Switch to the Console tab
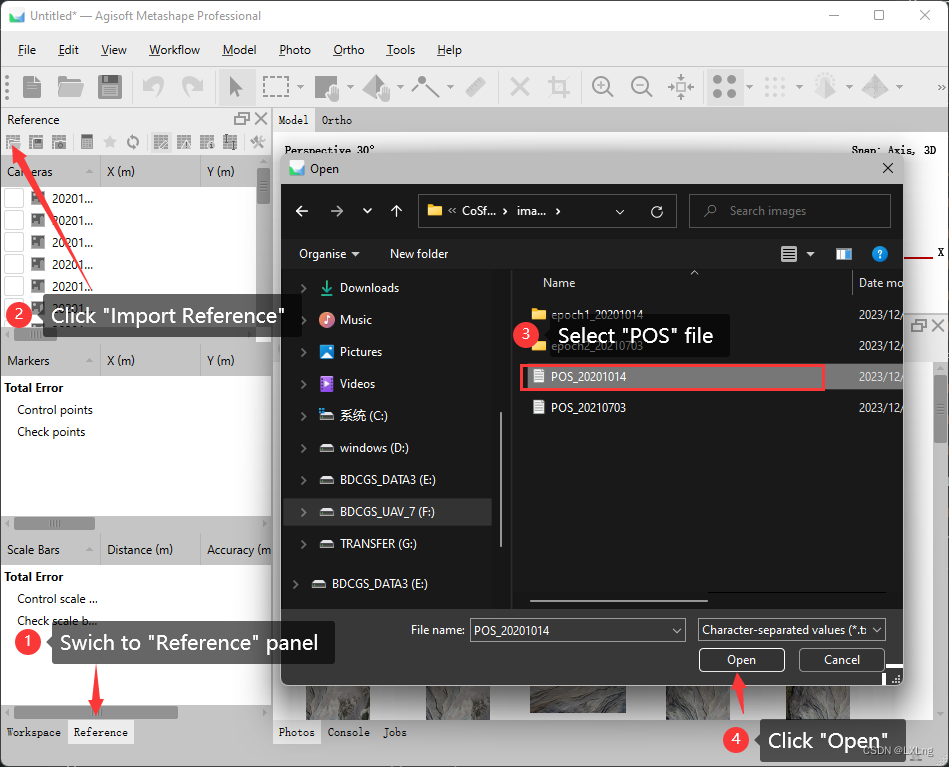The width and height of the screenshot is (949, 767). click(349, 732)
